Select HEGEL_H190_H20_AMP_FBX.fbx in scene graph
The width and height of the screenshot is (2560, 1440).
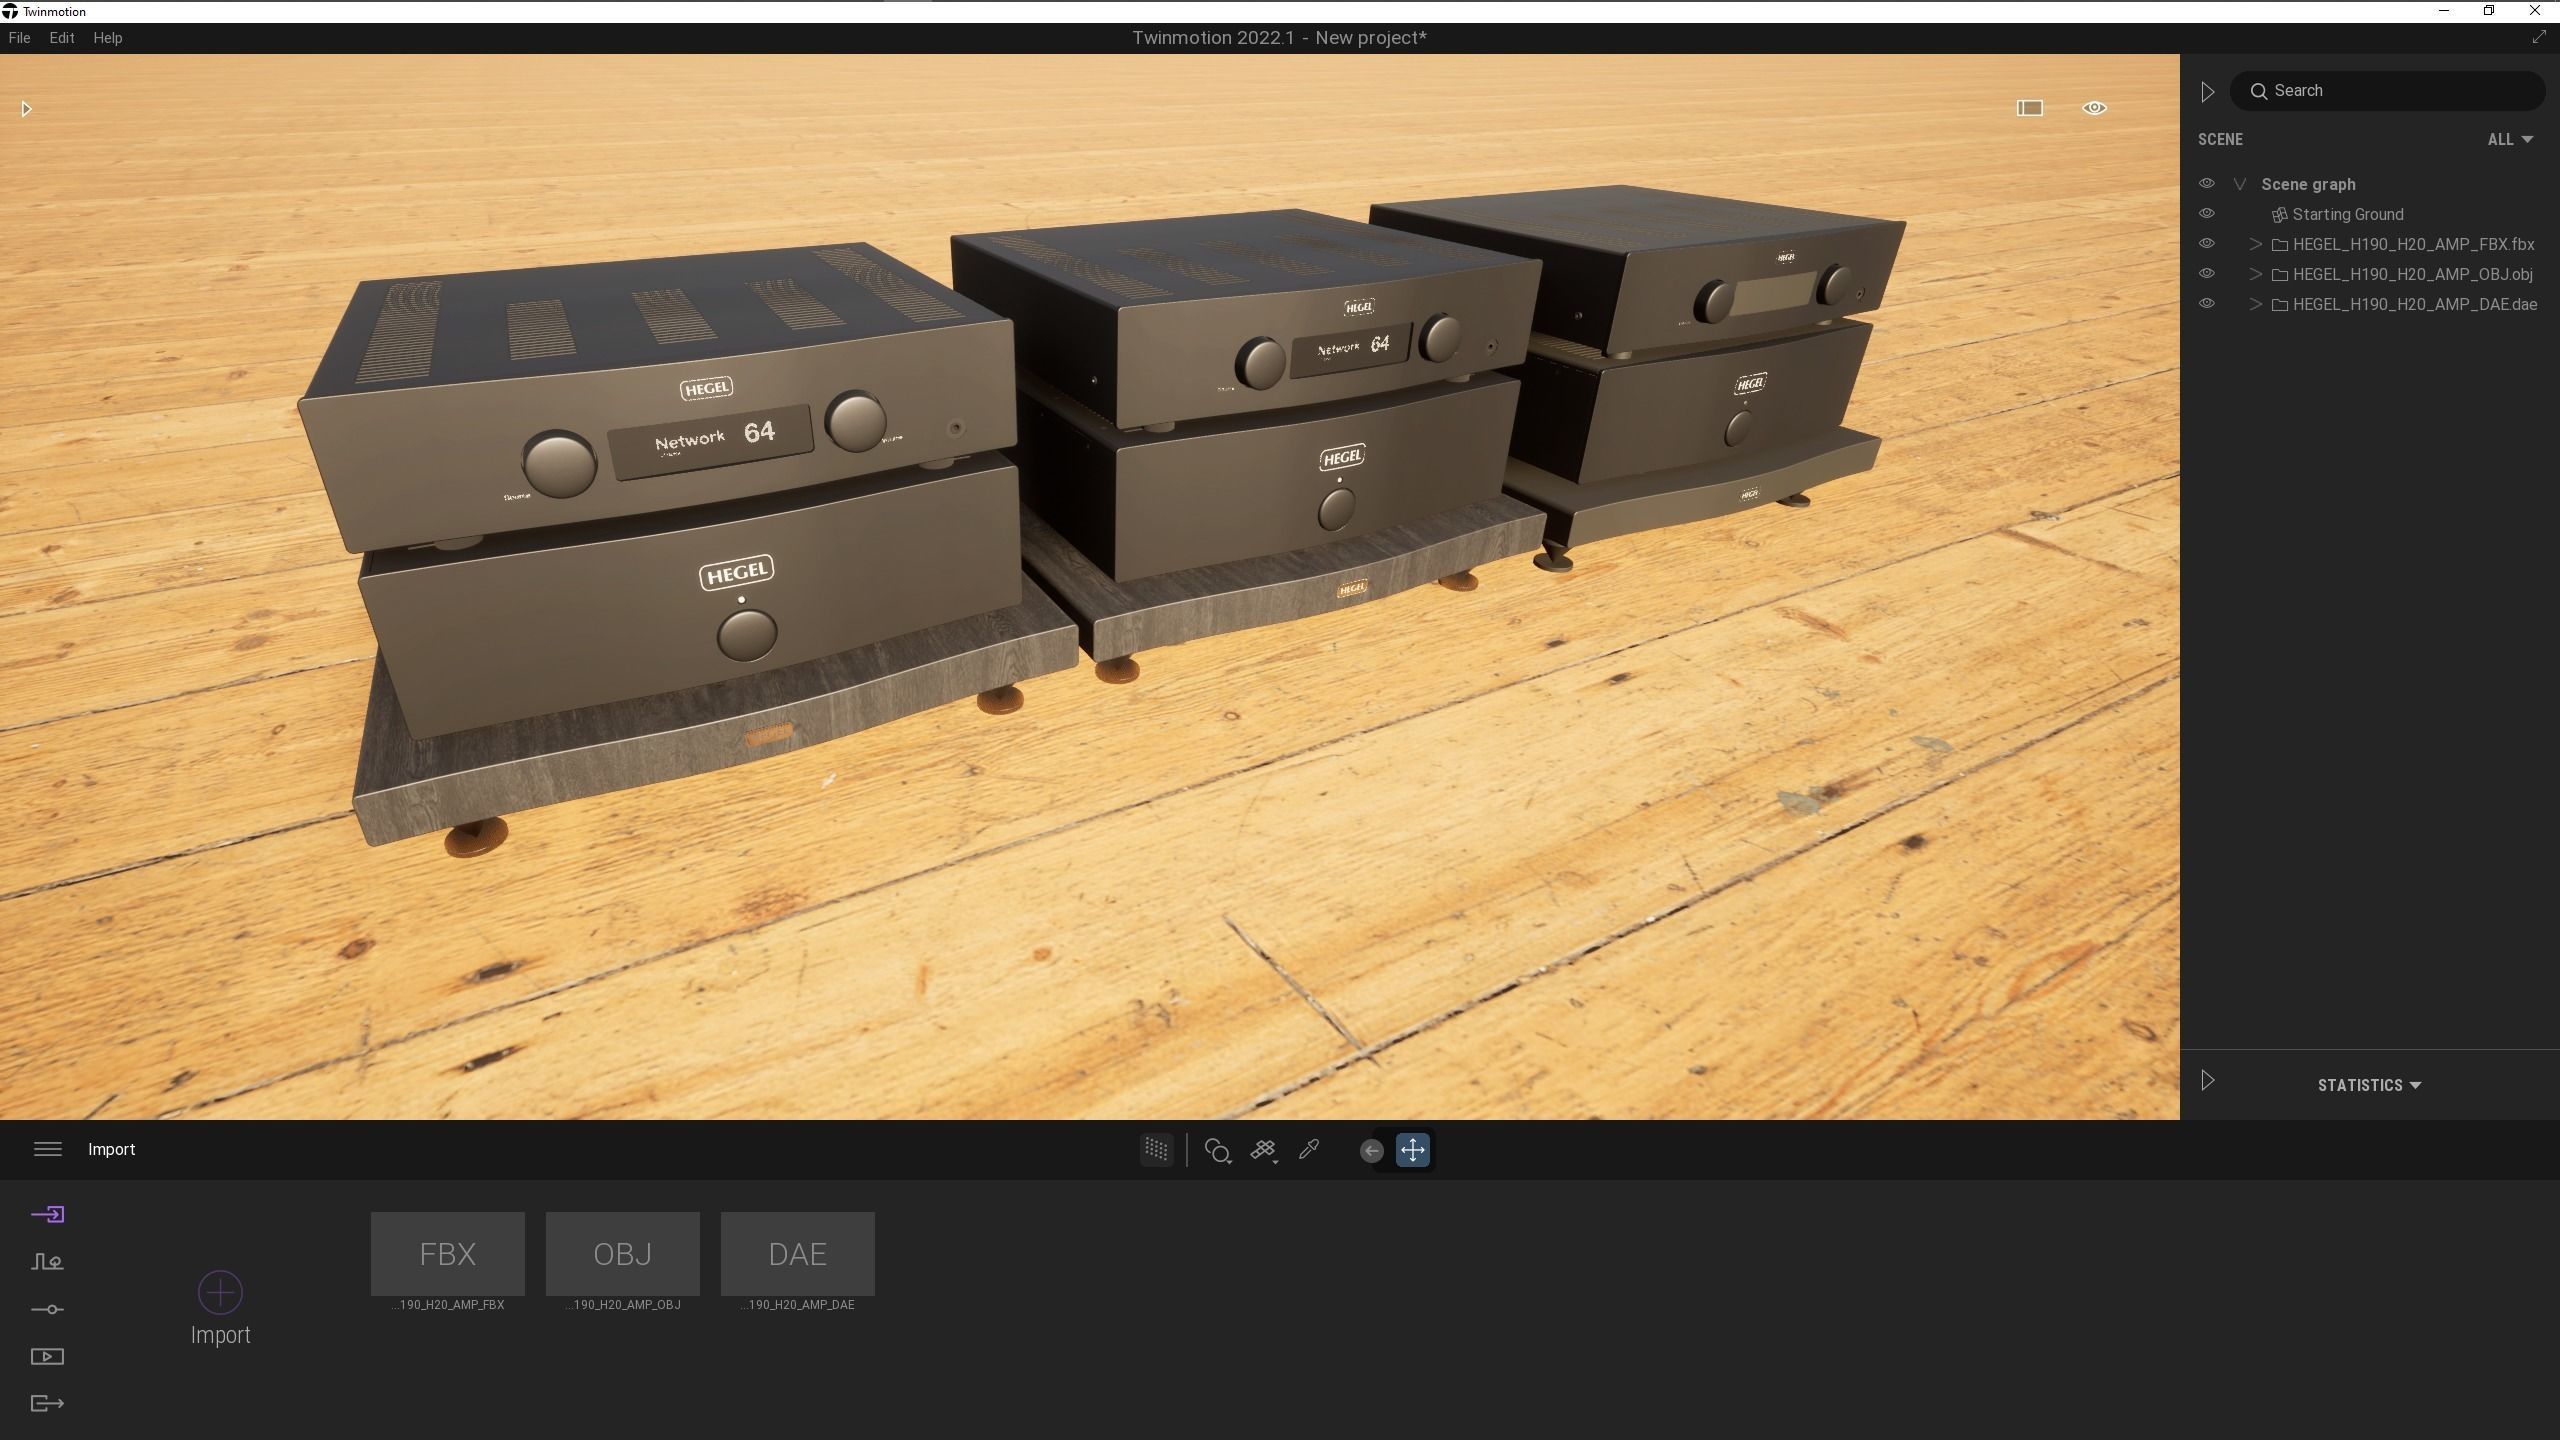point(2413,245)
